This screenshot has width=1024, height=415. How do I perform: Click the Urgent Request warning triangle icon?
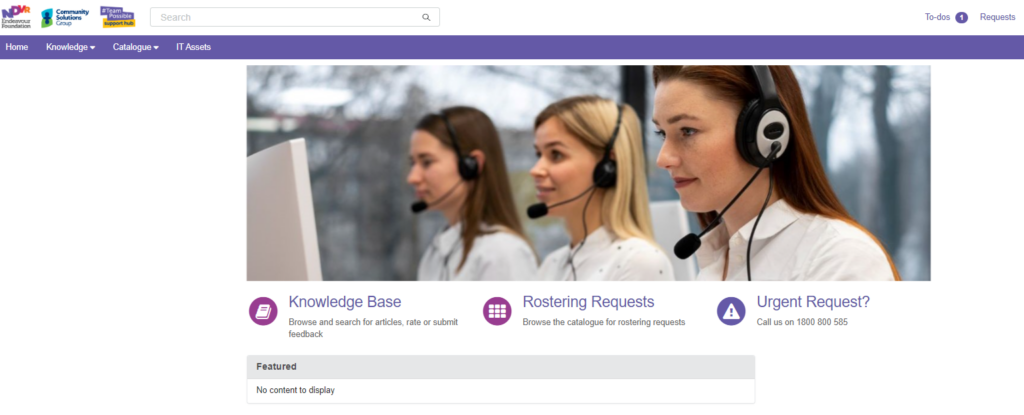click(x=731, y=311)
